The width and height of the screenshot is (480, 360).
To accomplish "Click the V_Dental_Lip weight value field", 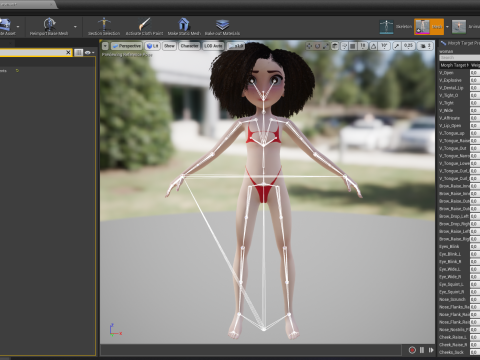I will pos(475,88).
